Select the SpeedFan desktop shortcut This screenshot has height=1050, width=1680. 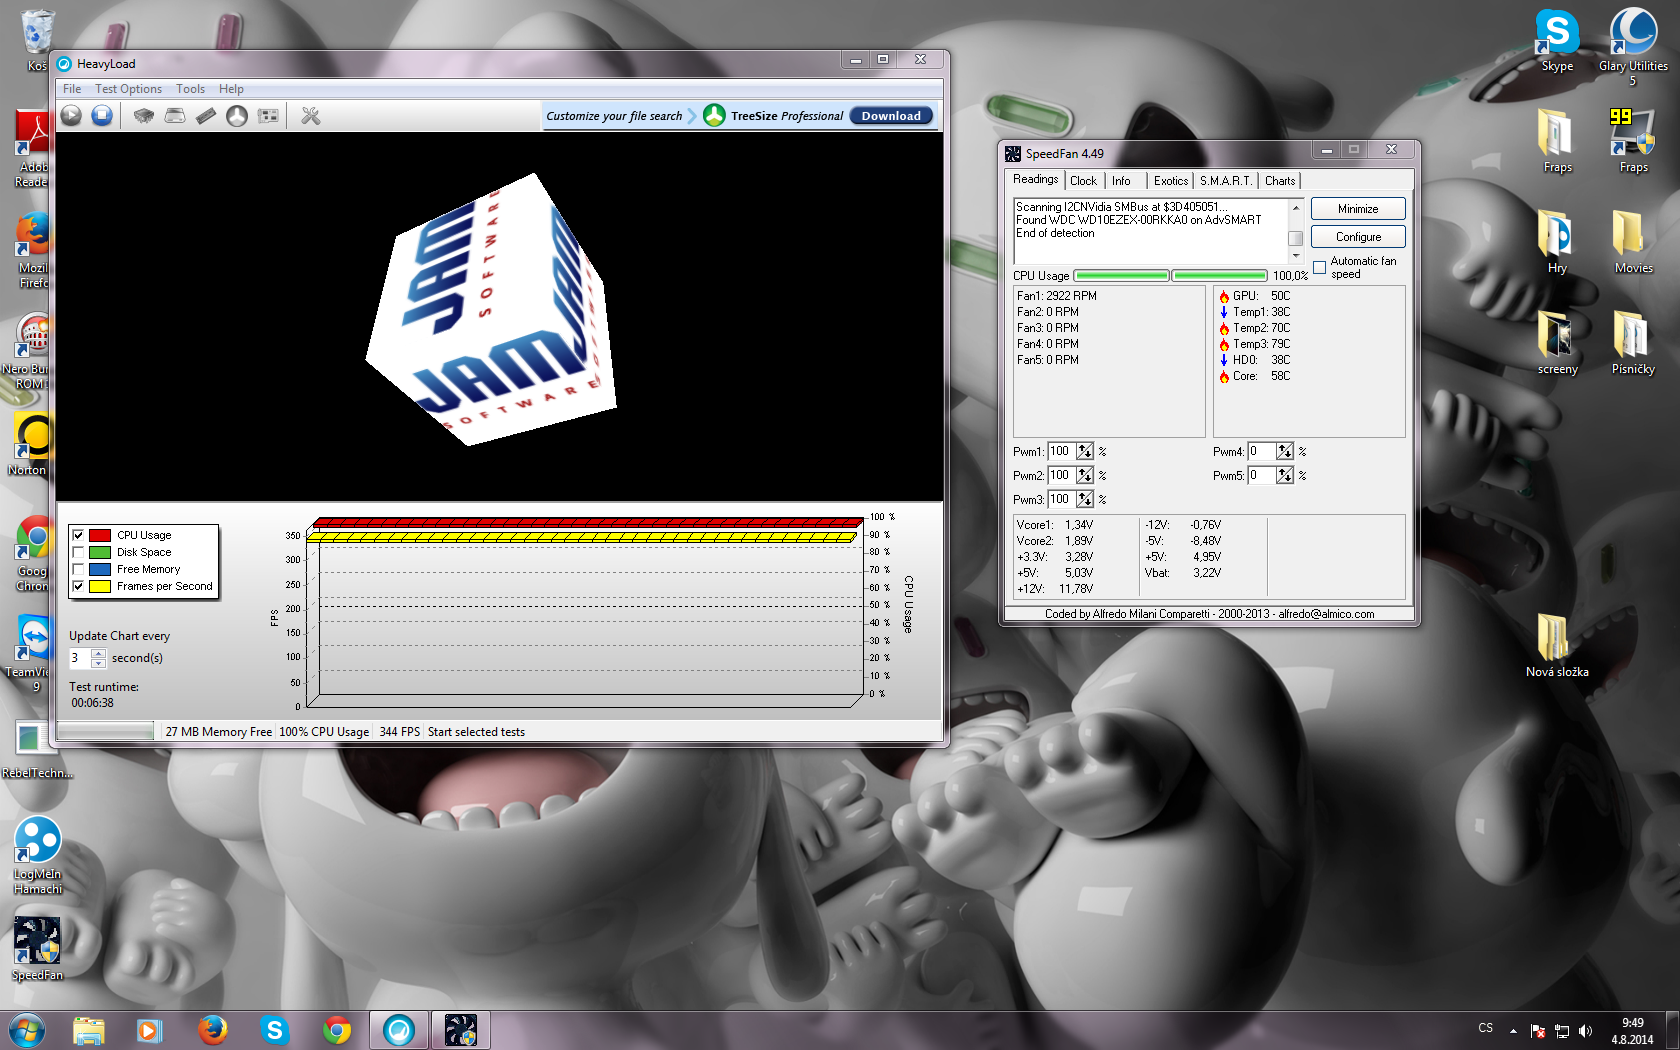coord(38,949)
